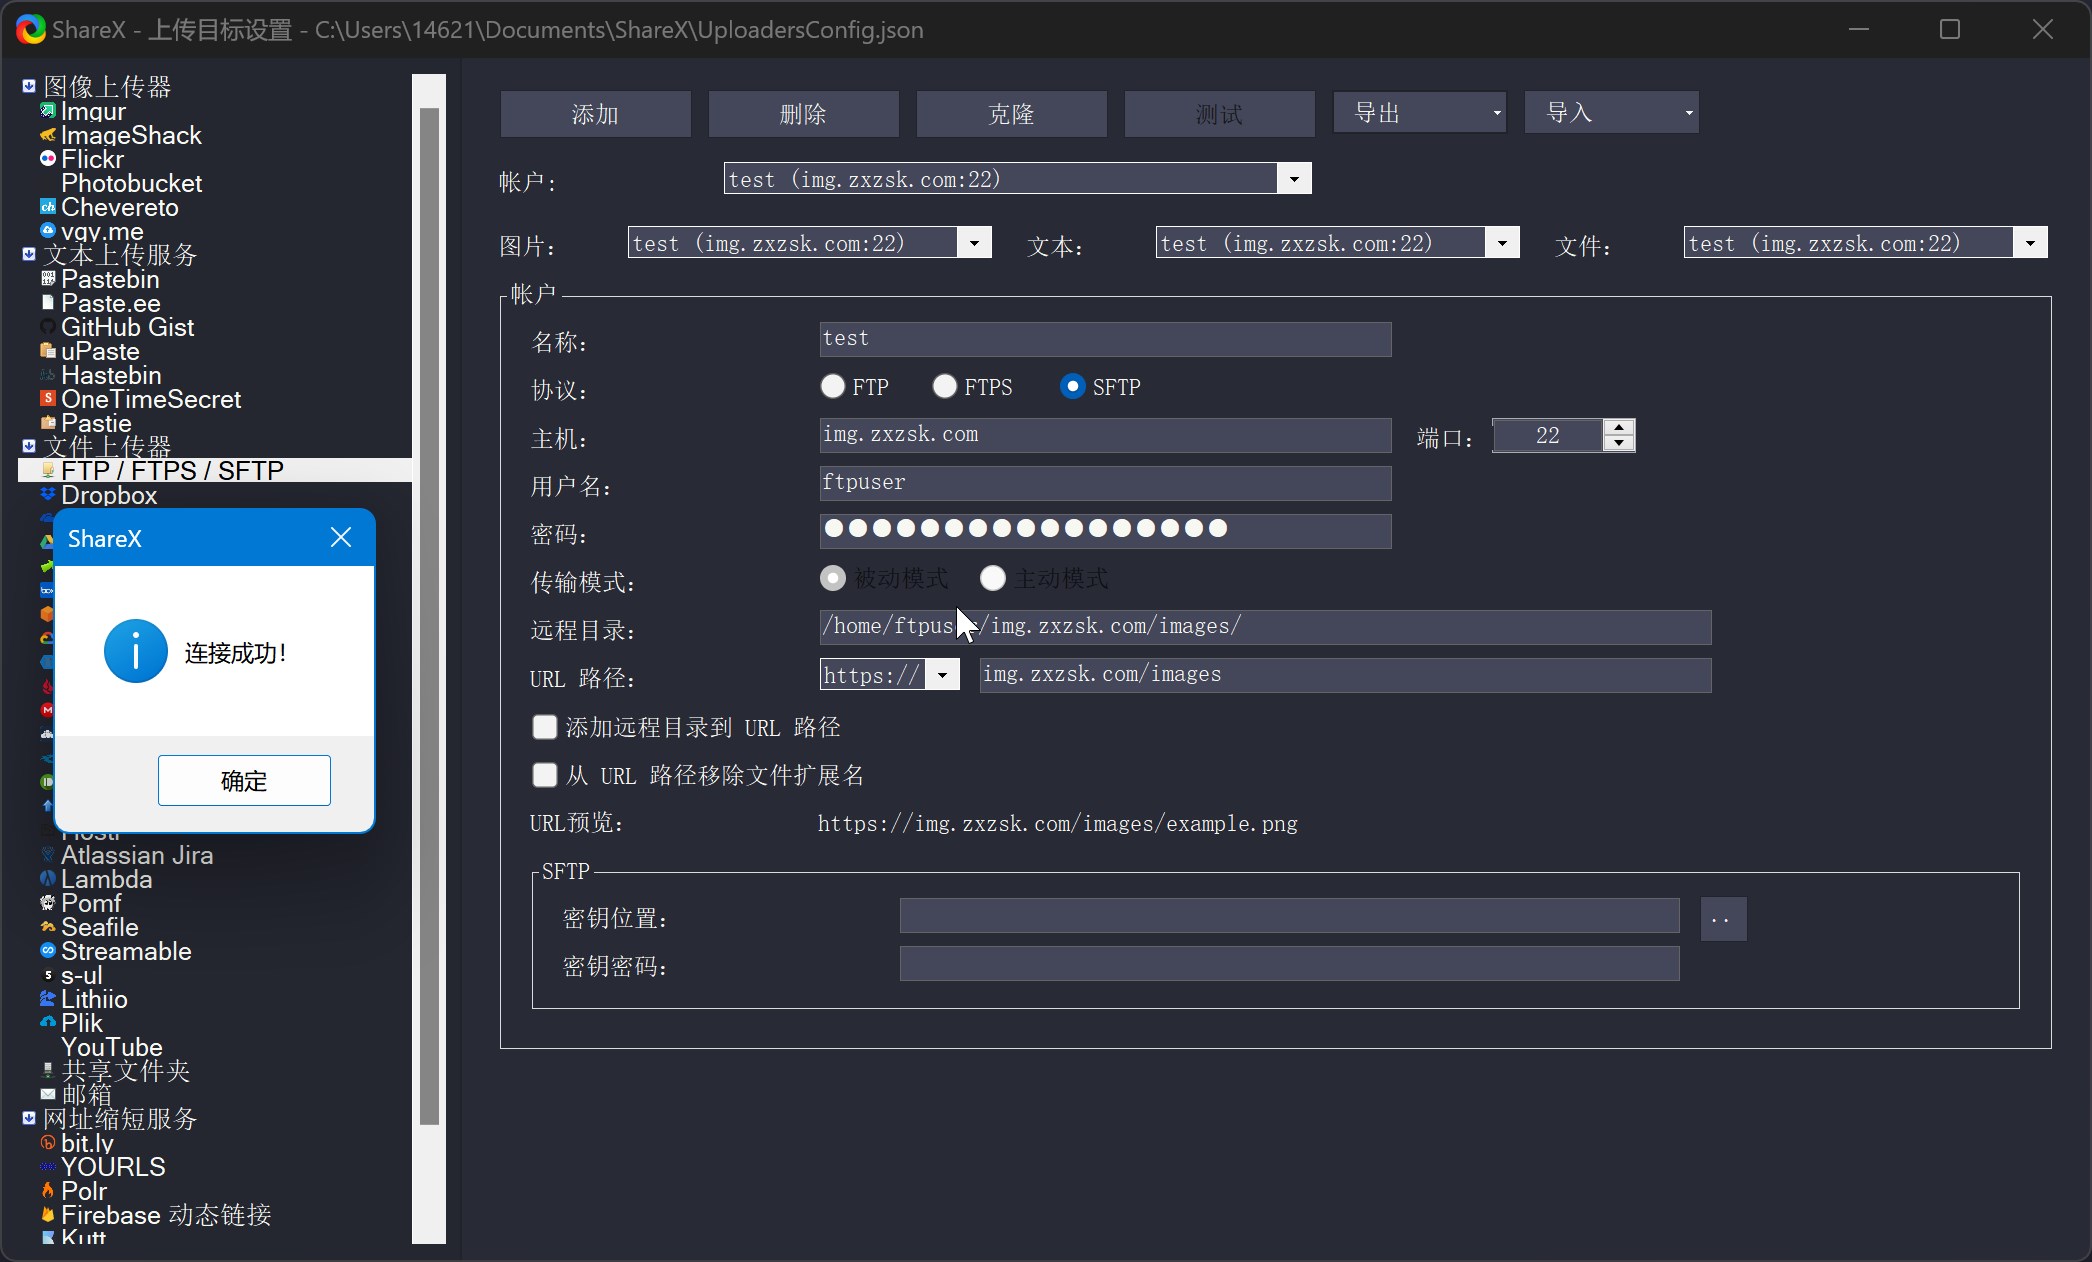Viewport: 2092px width, 1262px height.
Task: Click the 克隆 button
Action: click(1010, 114)
